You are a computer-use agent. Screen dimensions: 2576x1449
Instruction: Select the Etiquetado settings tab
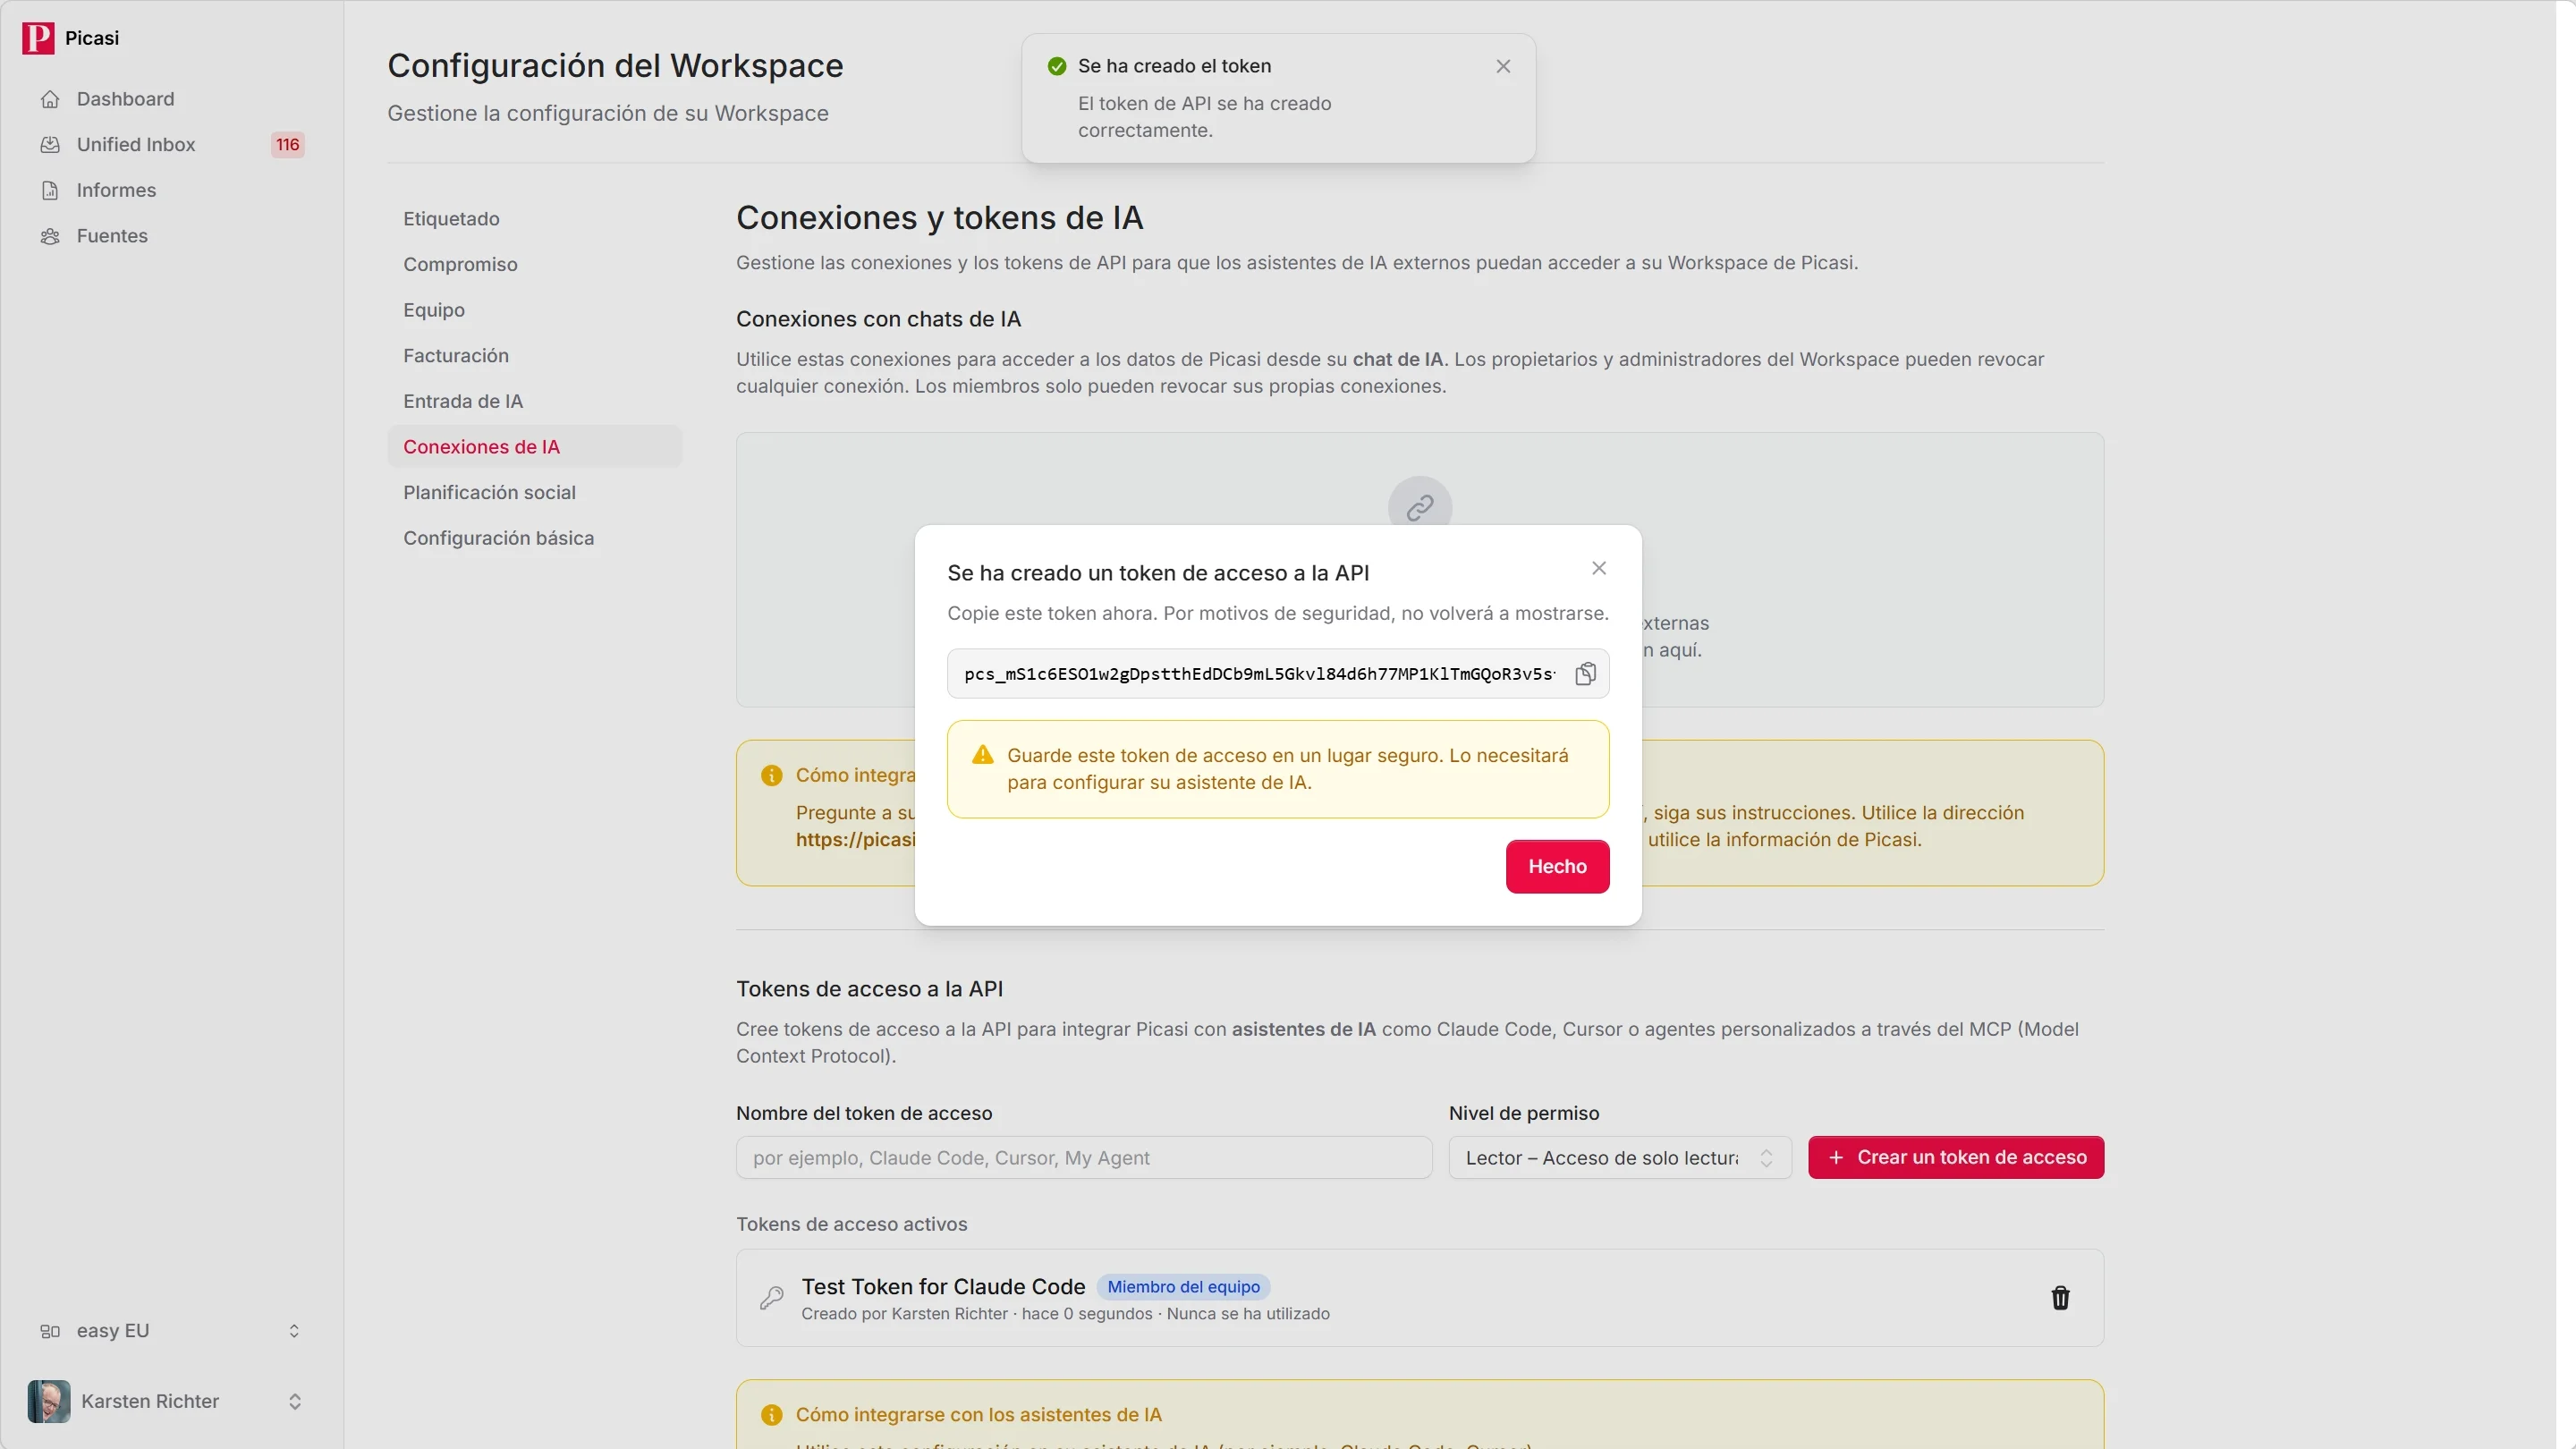coord(535,219)
